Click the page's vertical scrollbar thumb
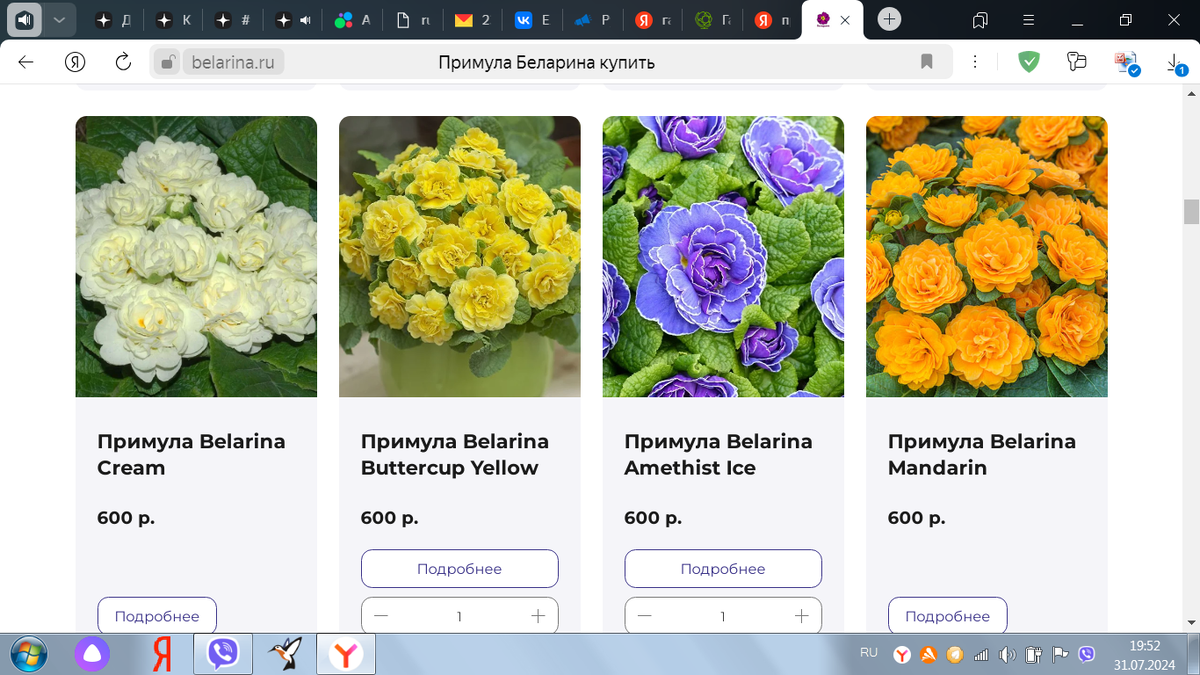1200x675 pixels. [1191, 212]
